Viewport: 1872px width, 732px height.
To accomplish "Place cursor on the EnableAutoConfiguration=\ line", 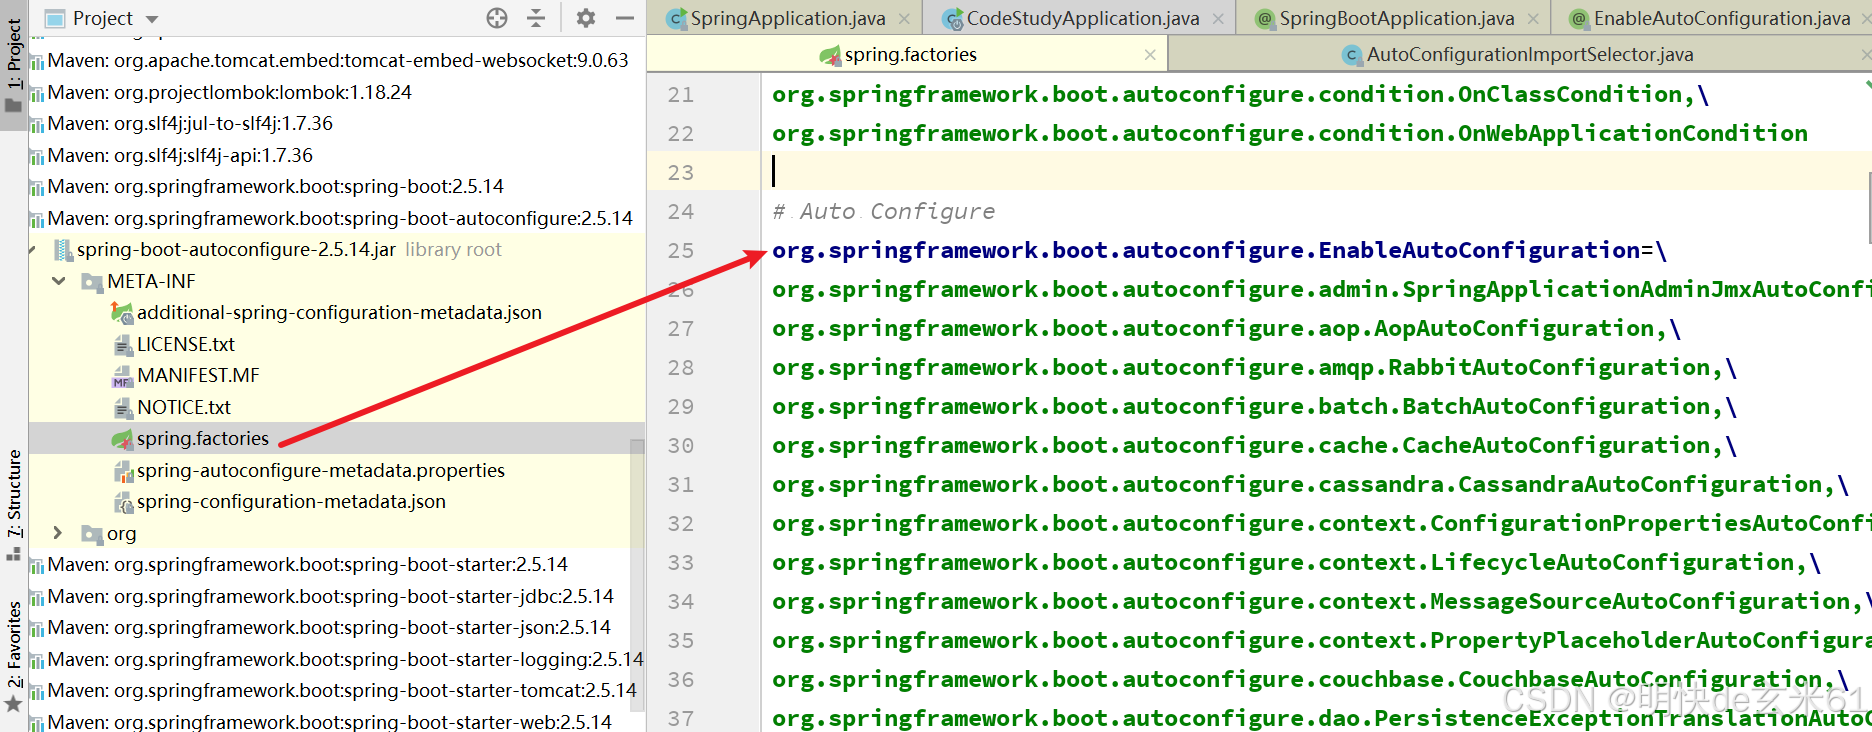I will click(1219, 251).
